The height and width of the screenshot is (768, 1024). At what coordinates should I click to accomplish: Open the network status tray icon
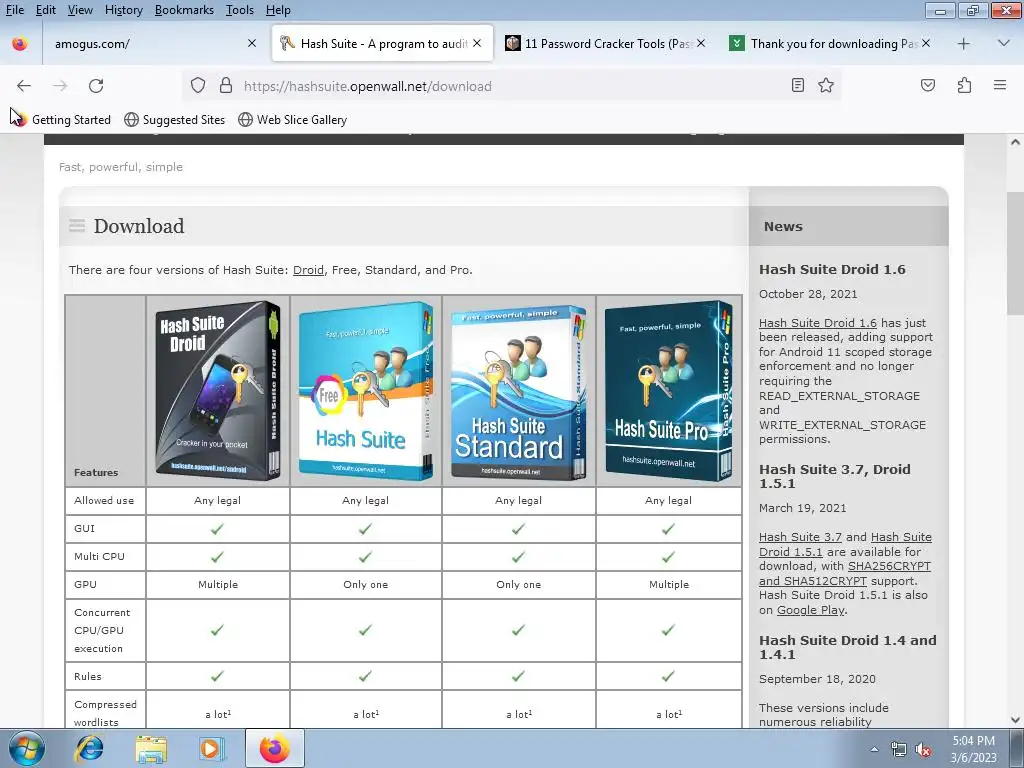pos(899,750)
